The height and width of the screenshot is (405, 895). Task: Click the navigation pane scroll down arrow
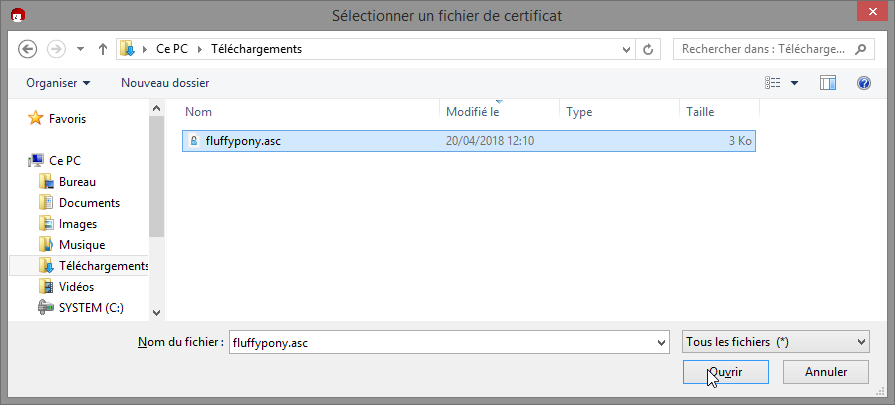pyautogui.click(x=156, y=313)
